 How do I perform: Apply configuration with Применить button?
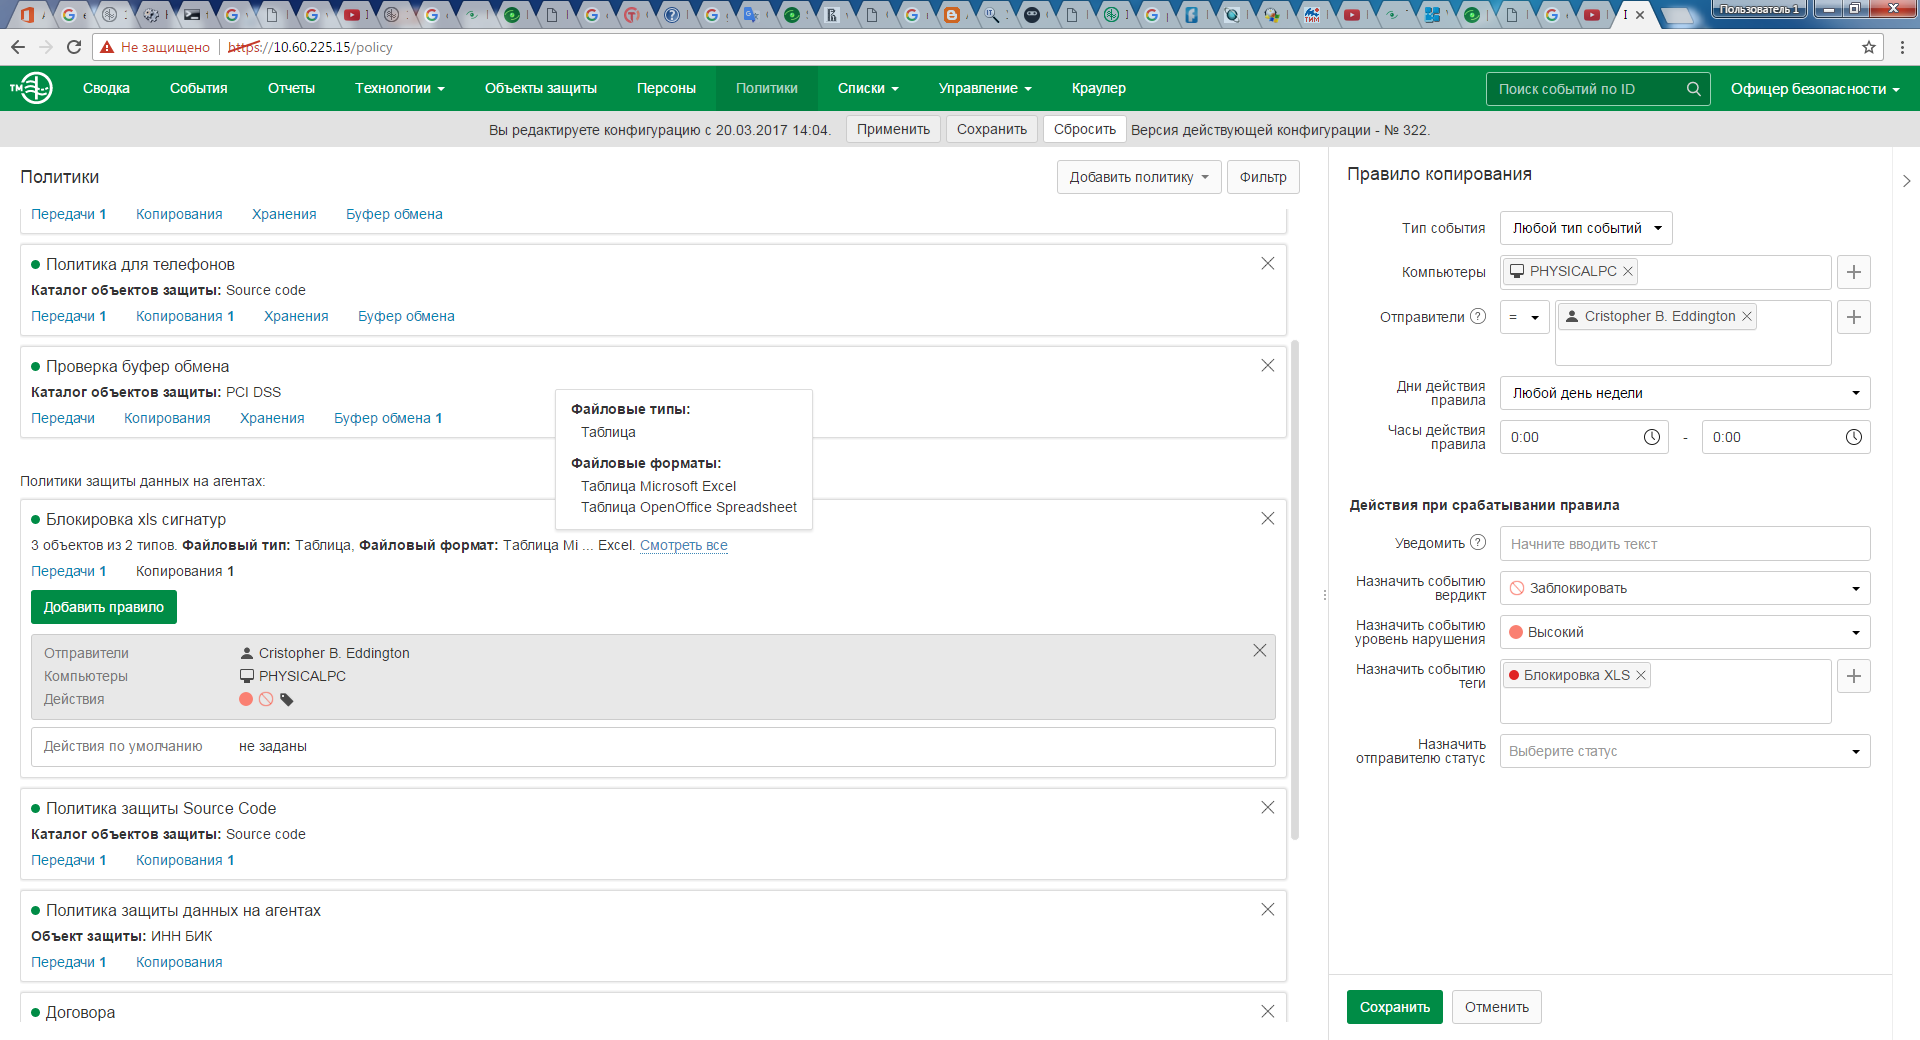(893, 129)
